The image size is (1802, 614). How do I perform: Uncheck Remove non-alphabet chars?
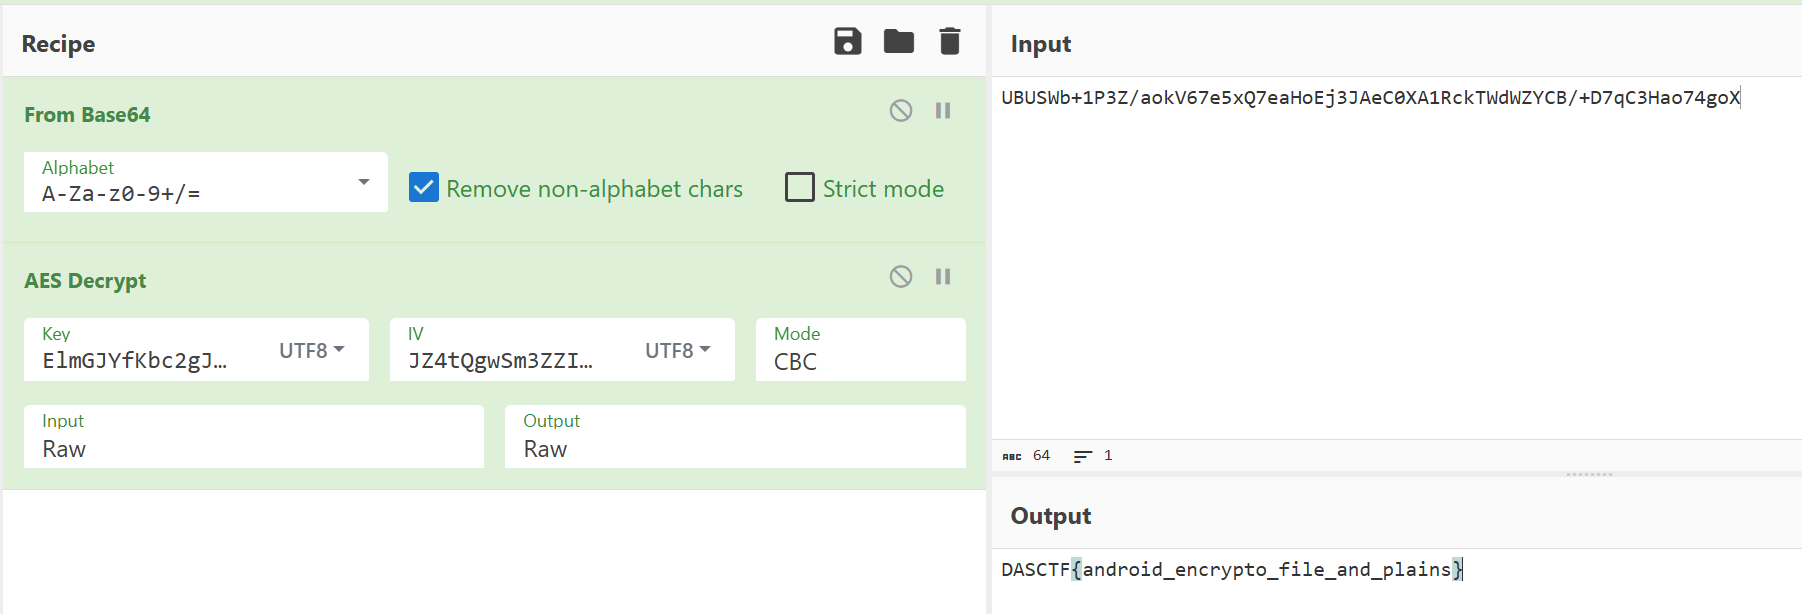pyautogui.click(x=424, y=188)
